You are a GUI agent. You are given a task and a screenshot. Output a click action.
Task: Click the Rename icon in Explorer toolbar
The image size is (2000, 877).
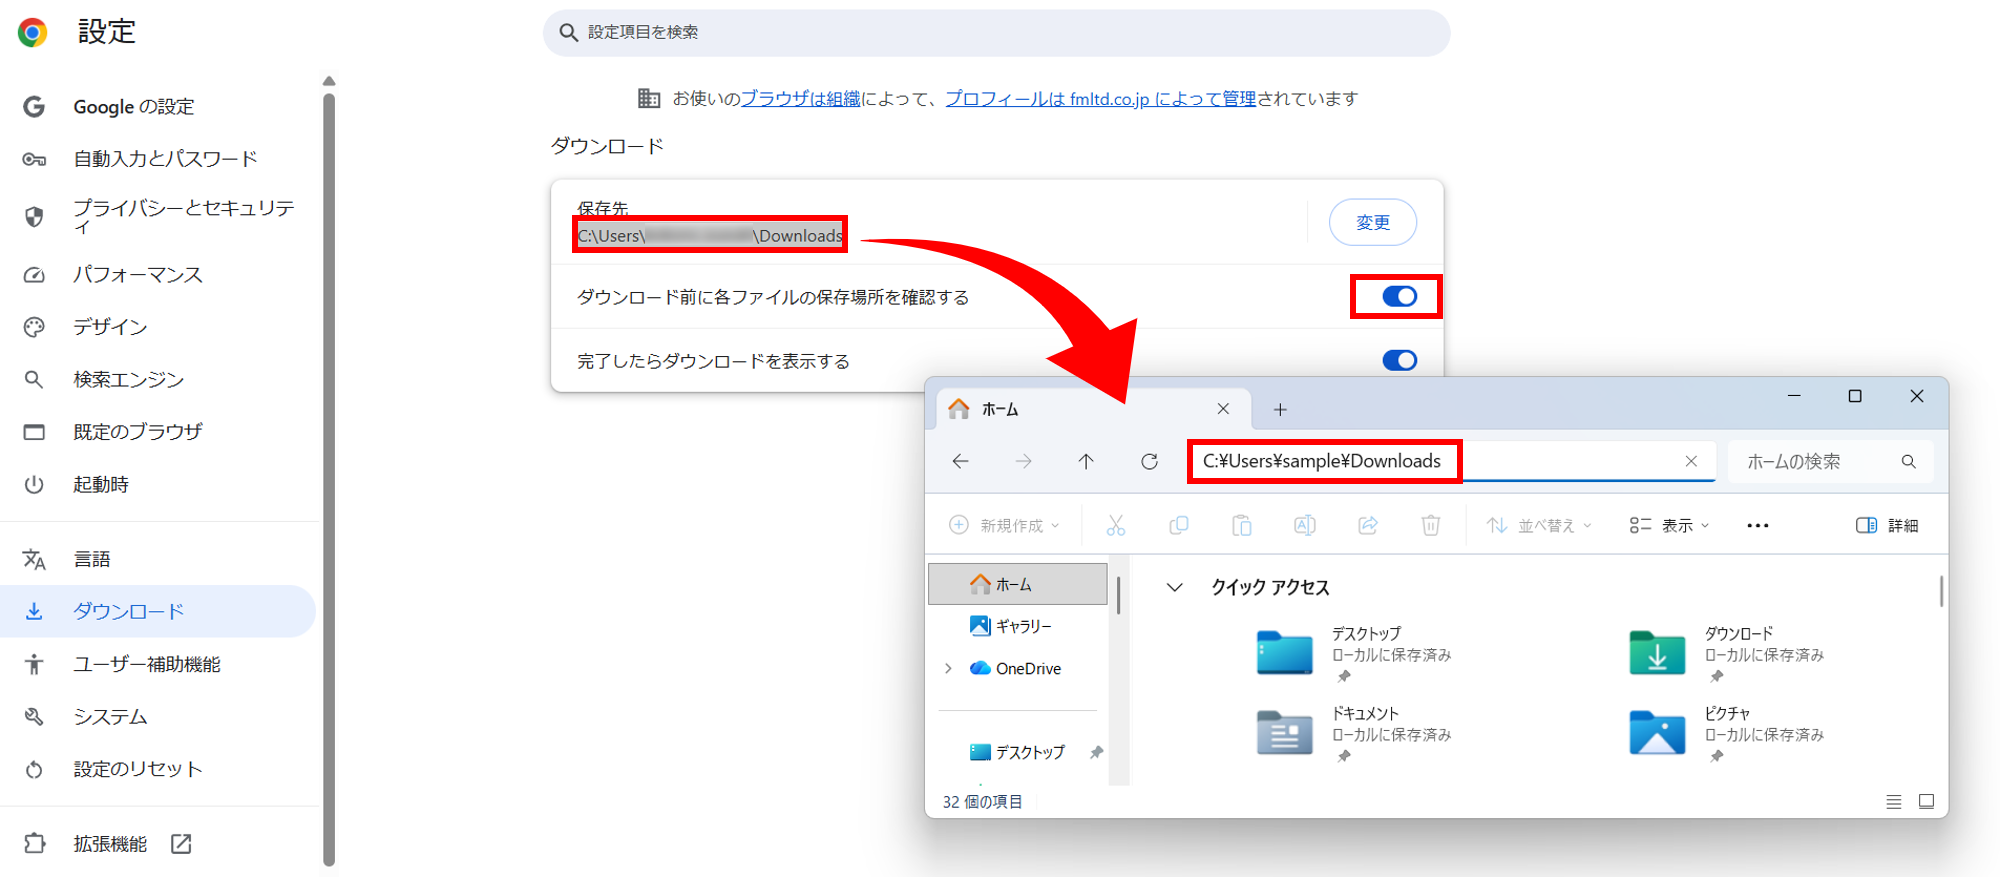pyautogui.click(x=1305, y=525)
